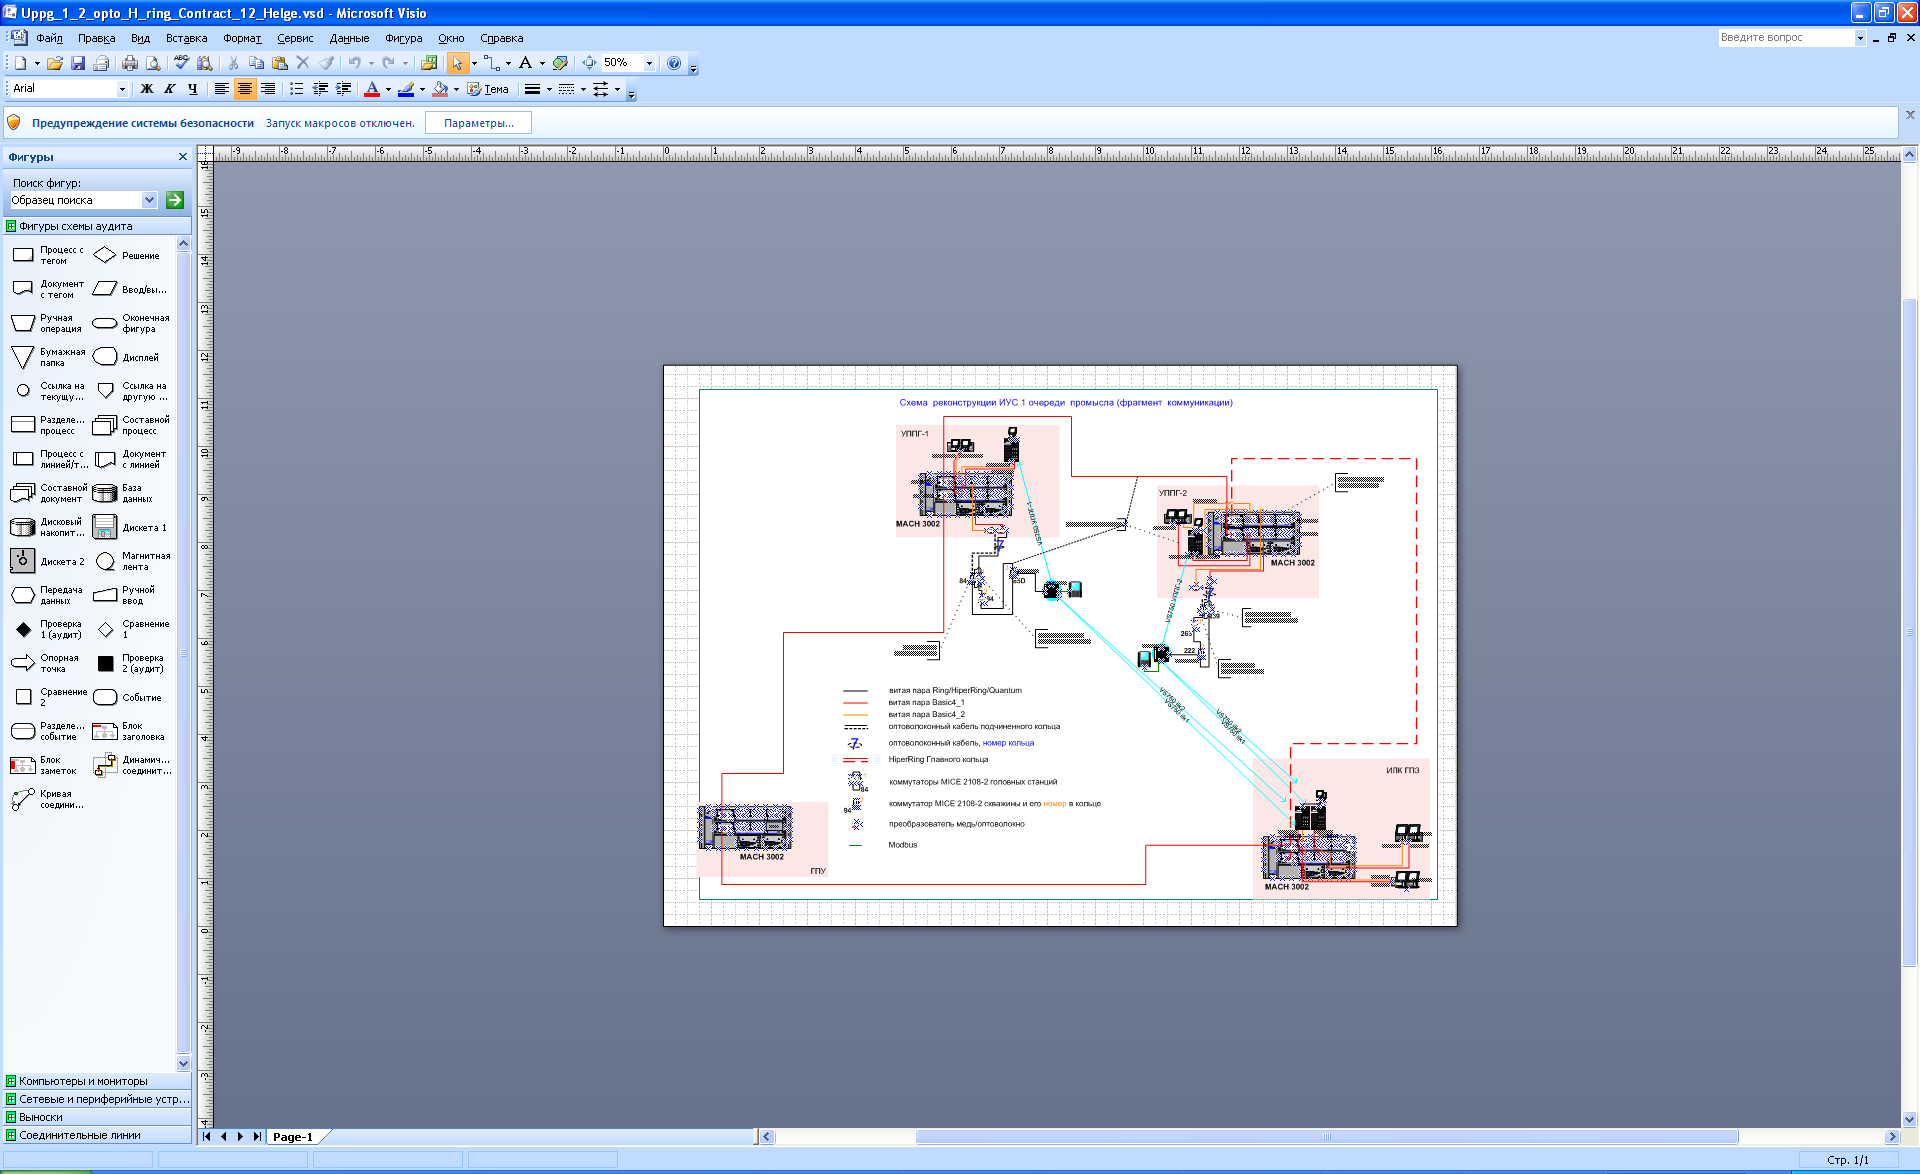
Task: Switch to the Page-1 tab
Action: [293, 1137]
